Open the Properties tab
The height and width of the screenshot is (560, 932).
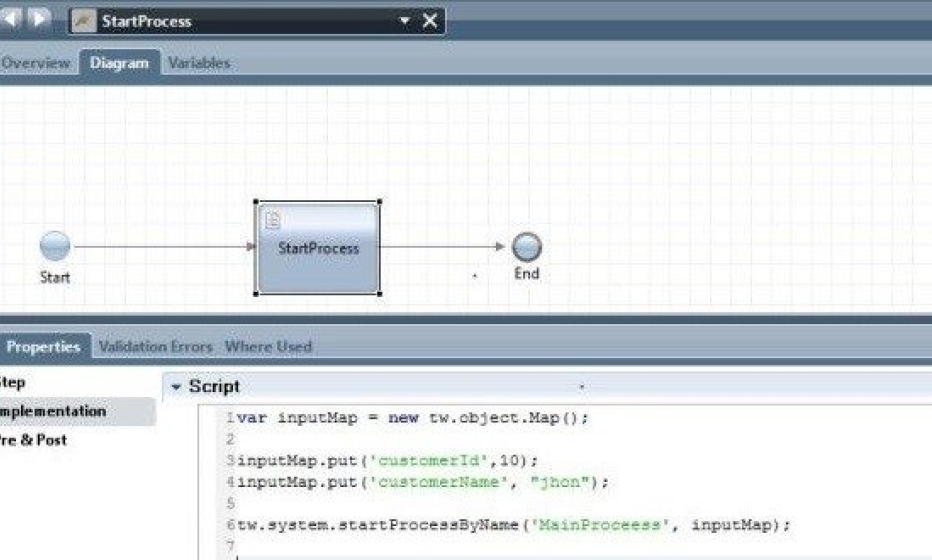44,347
